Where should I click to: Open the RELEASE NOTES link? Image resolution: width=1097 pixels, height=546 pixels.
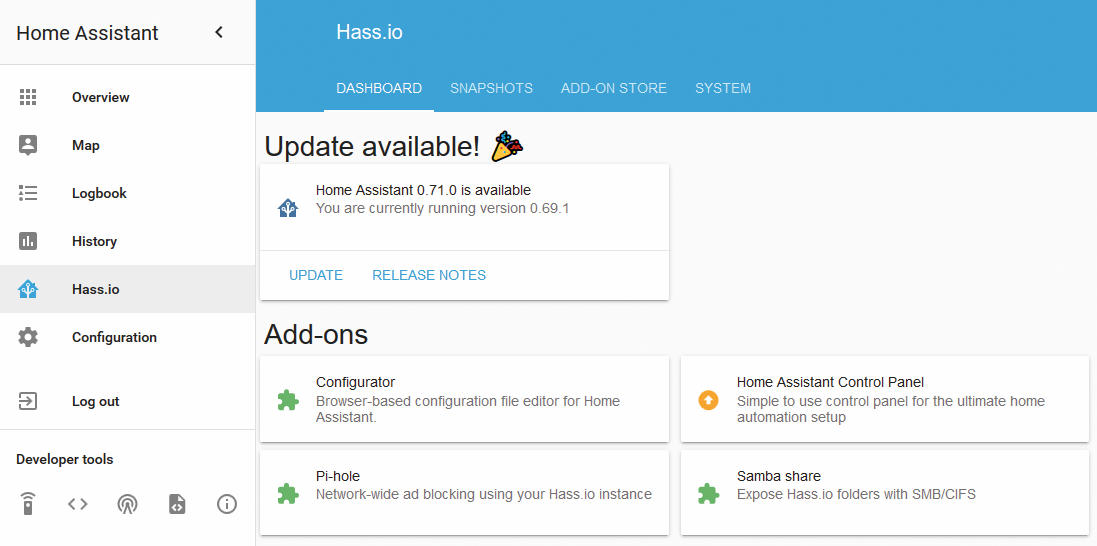click(x=429, y=275)
